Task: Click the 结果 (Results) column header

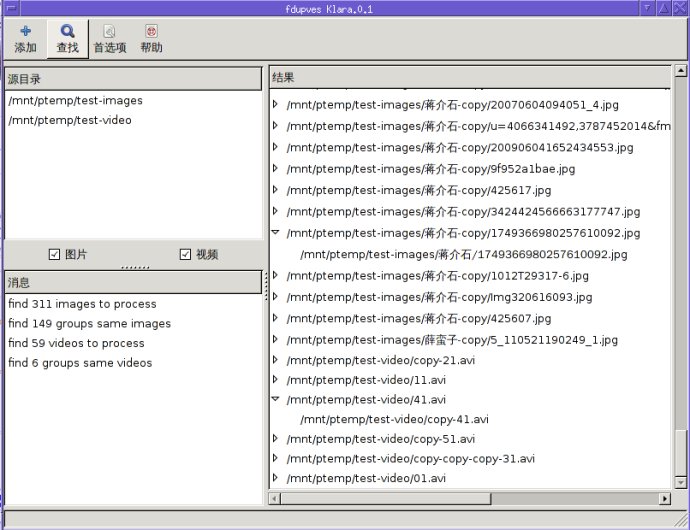Action: [x=470, y=78]
